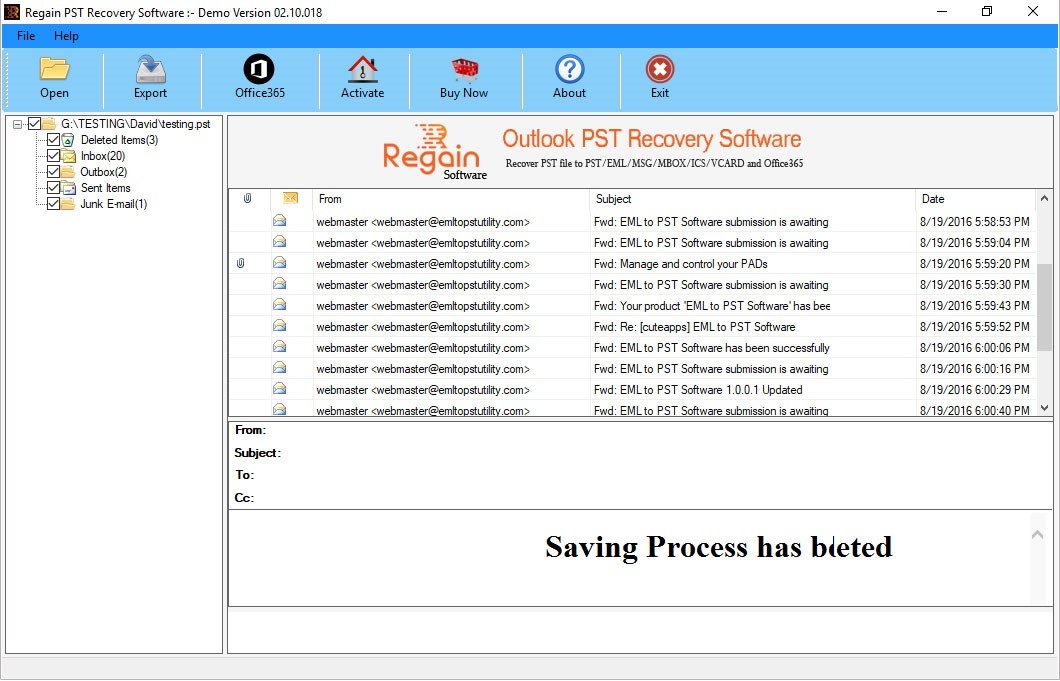Open a PST file with Open icon

coord(54,69)
